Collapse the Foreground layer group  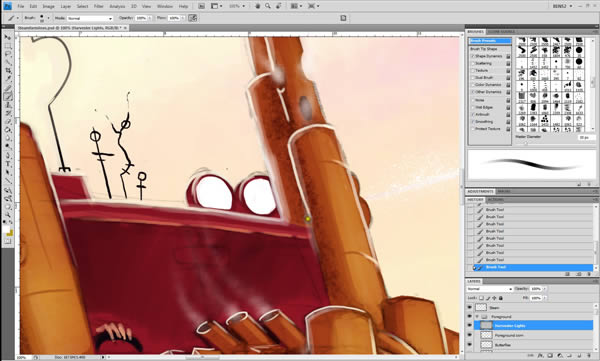477,317
